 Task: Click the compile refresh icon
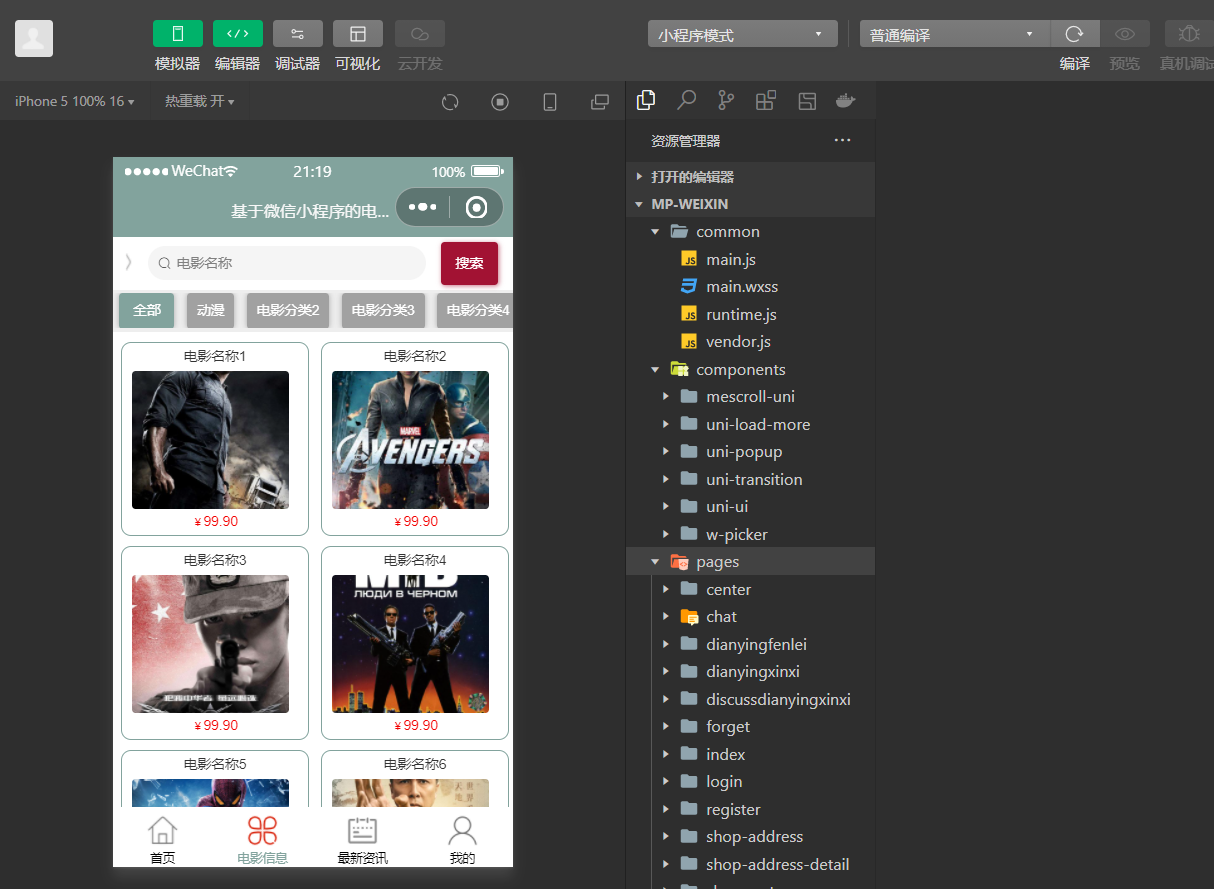coord(1075,34)
